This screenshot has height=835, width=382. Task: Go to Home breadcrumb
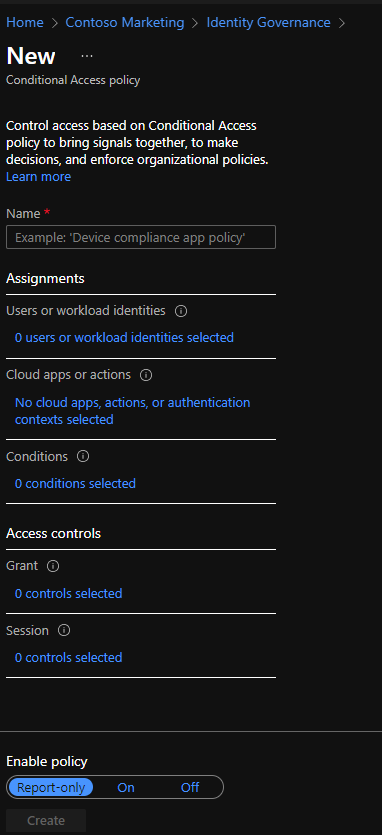(25, 22)
